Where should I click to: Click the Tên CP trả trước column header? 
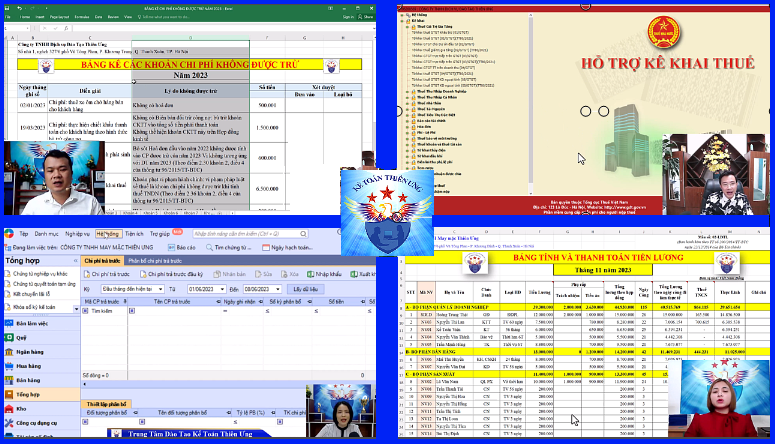[x=172, y=302]
